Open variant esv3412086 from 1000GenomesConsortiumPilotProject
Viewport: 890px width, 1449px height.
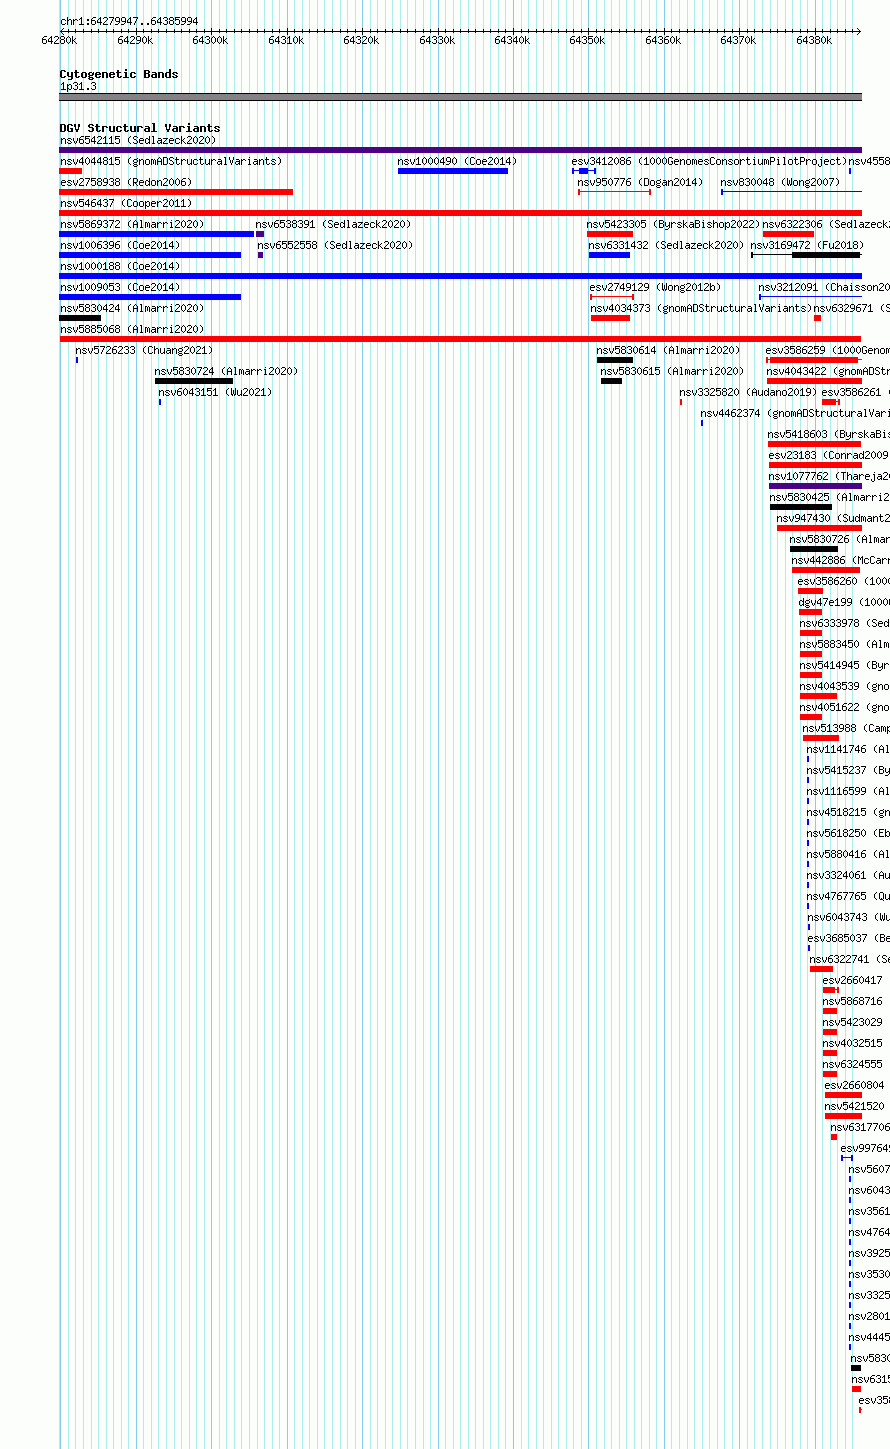pos(708,161)
